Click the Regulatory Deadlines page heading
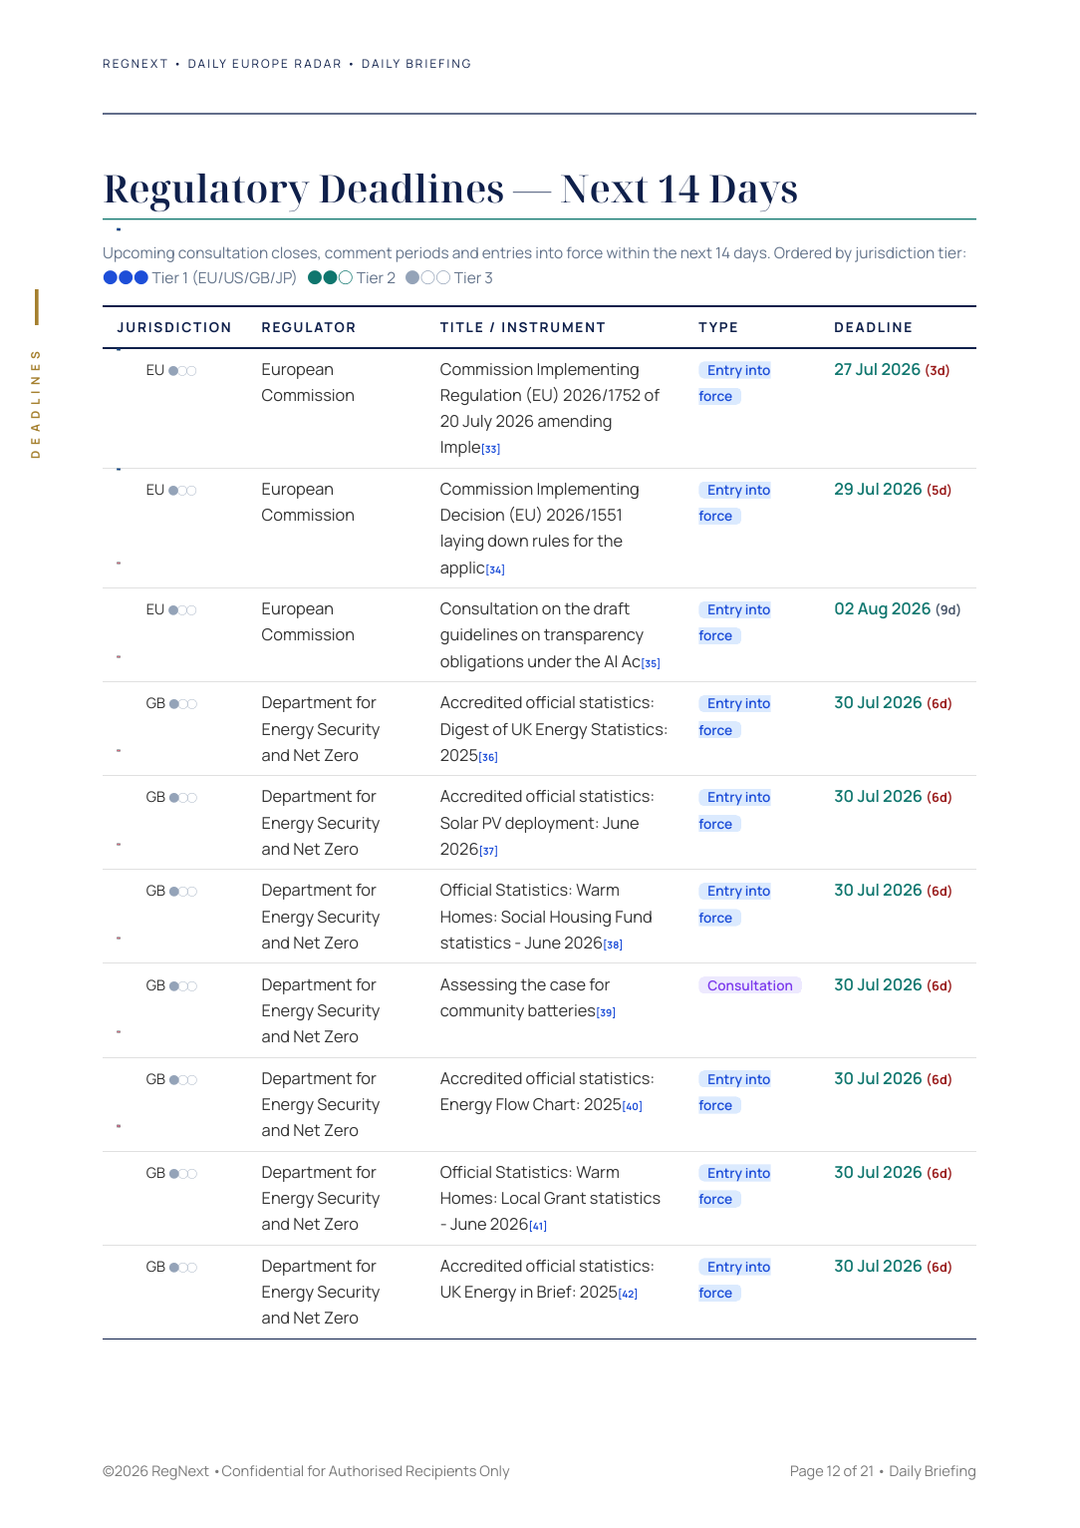Screen dimensions: 1080x1528 pyautogui.click(x=451, y=189)
